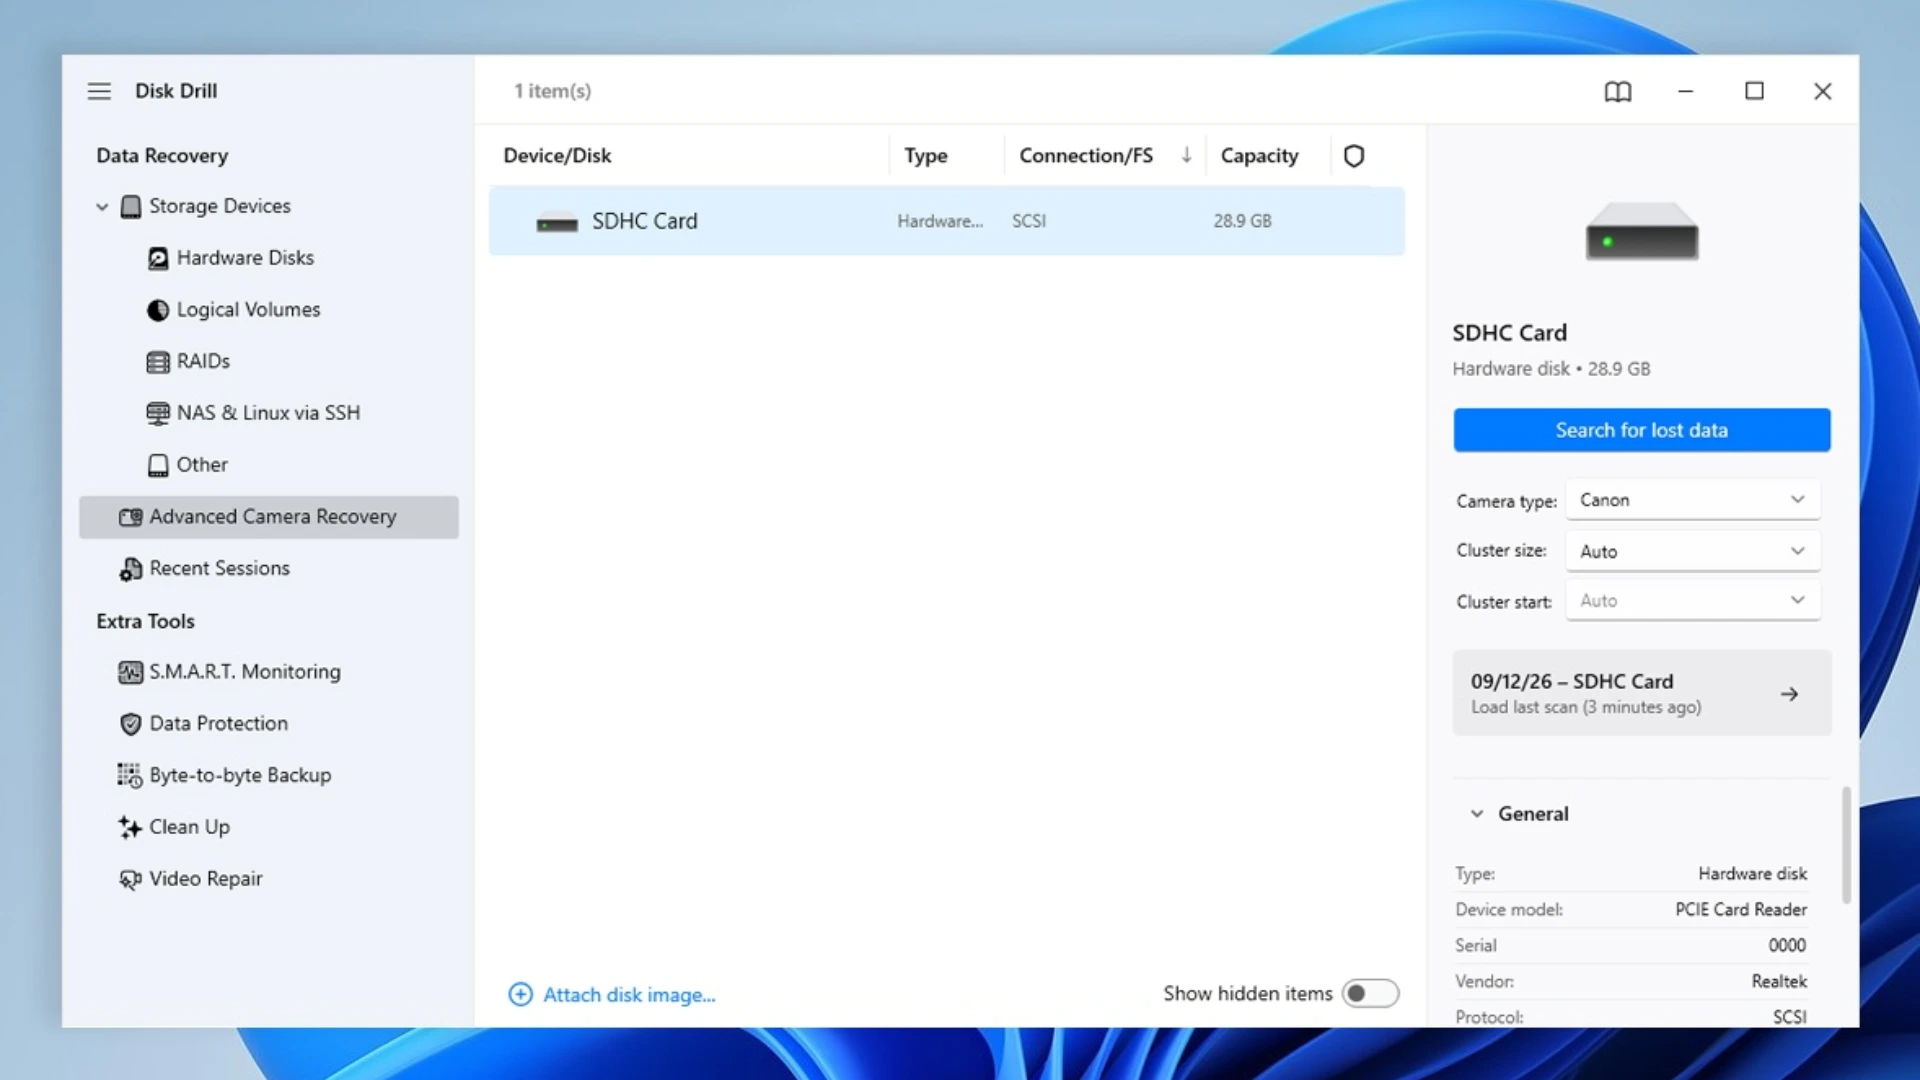Image resolution: width=1920 pixels, height=1080 pixels.
Task: Click the Video Repair icon
Action: coord(130,880)
